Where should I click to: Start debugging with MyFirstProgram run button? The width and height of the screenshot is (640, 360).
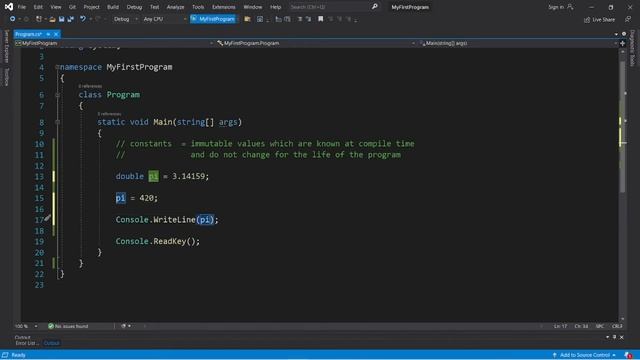213,19
